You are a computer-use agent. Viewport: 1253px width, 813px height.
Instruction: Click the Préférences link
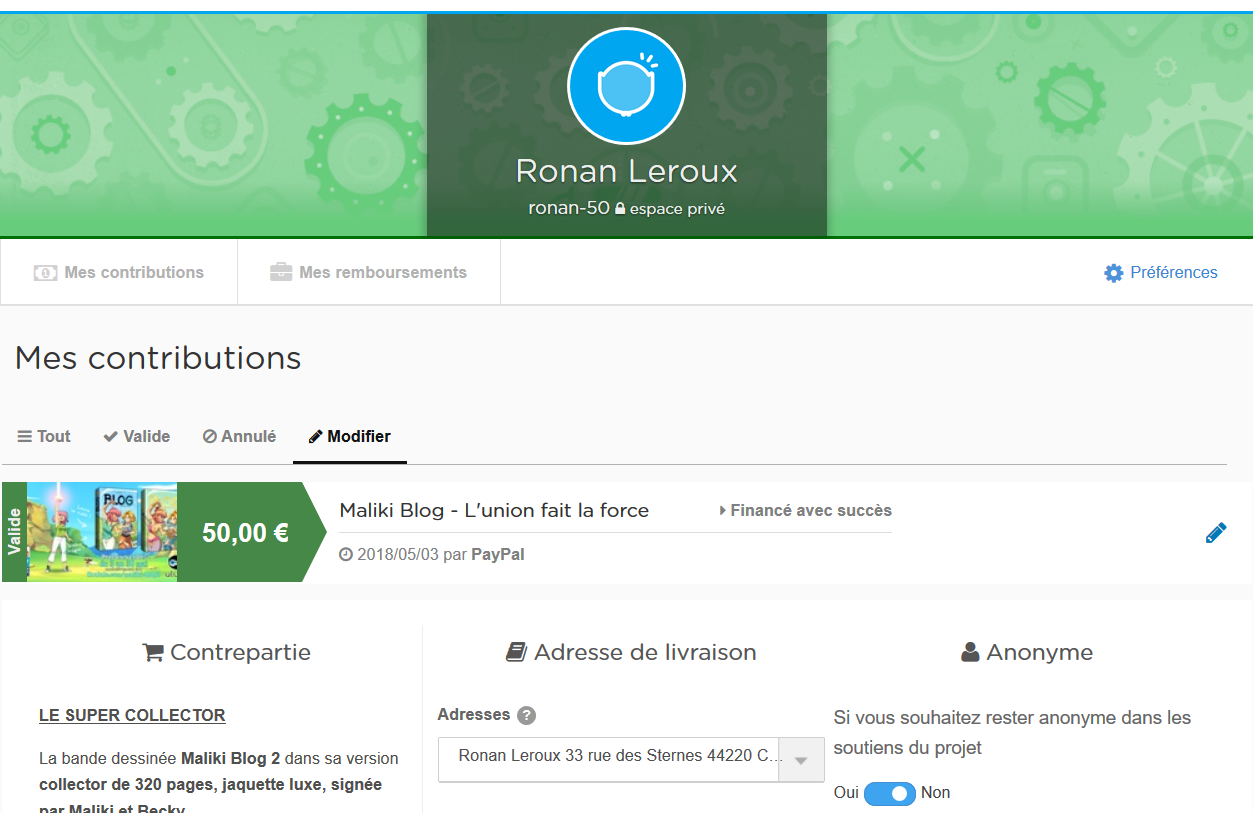tap(1173, 272)
